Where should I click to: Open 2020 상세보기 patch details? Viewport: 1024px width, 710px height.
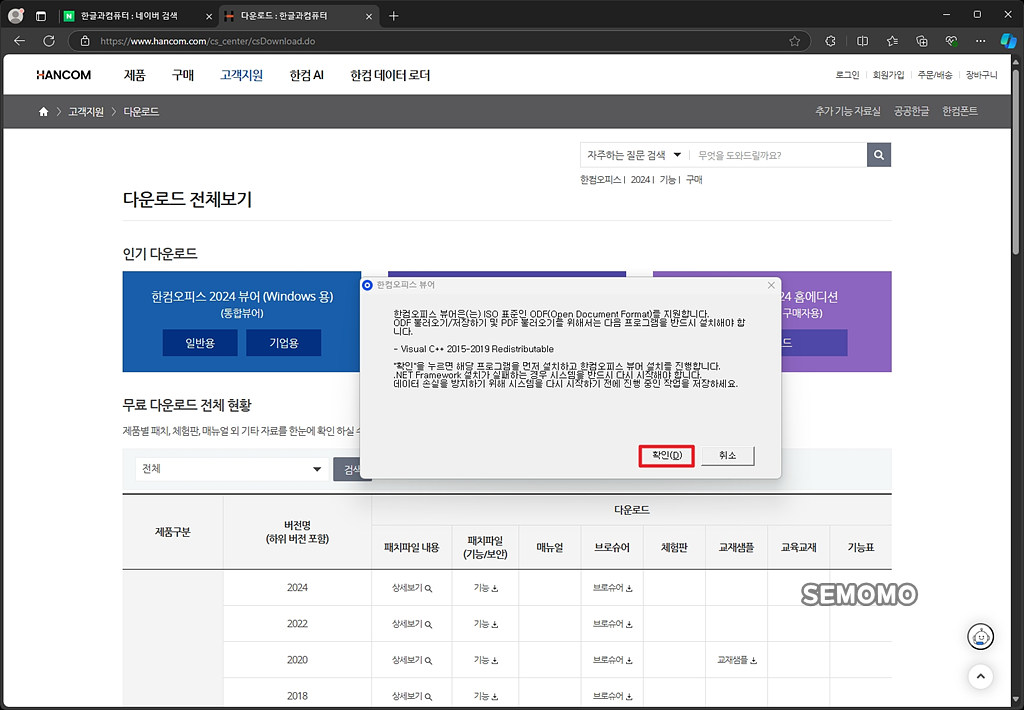(411, 660)
